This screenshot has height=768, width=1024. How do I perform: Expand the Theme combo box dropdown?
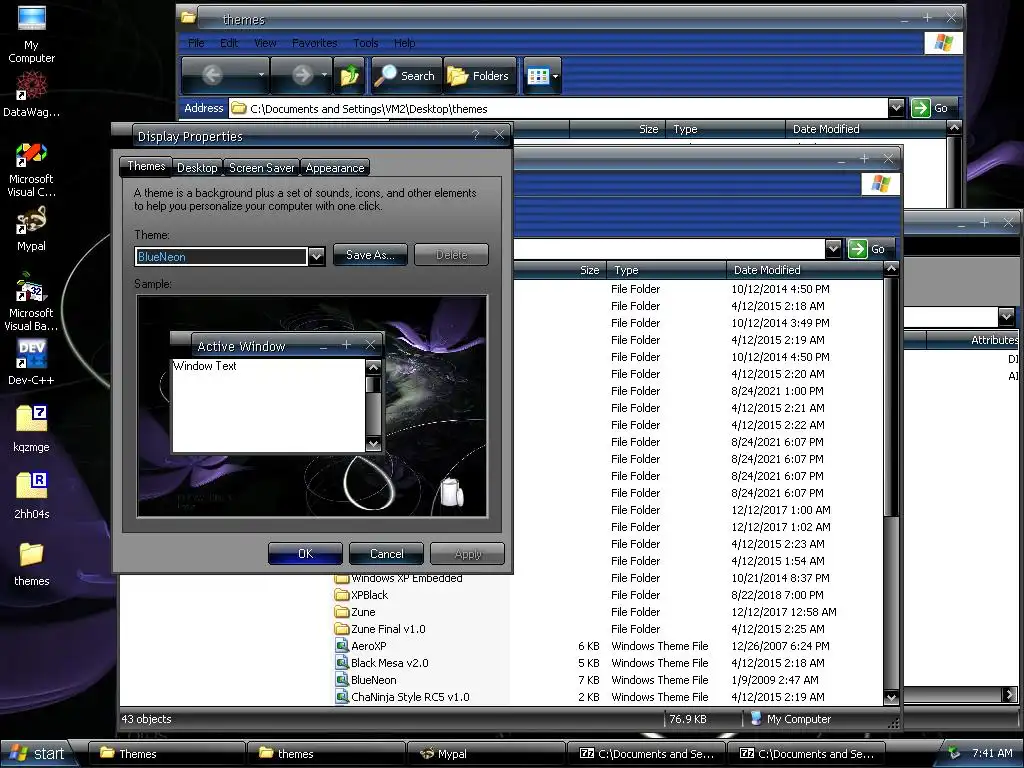coord(316,256)
